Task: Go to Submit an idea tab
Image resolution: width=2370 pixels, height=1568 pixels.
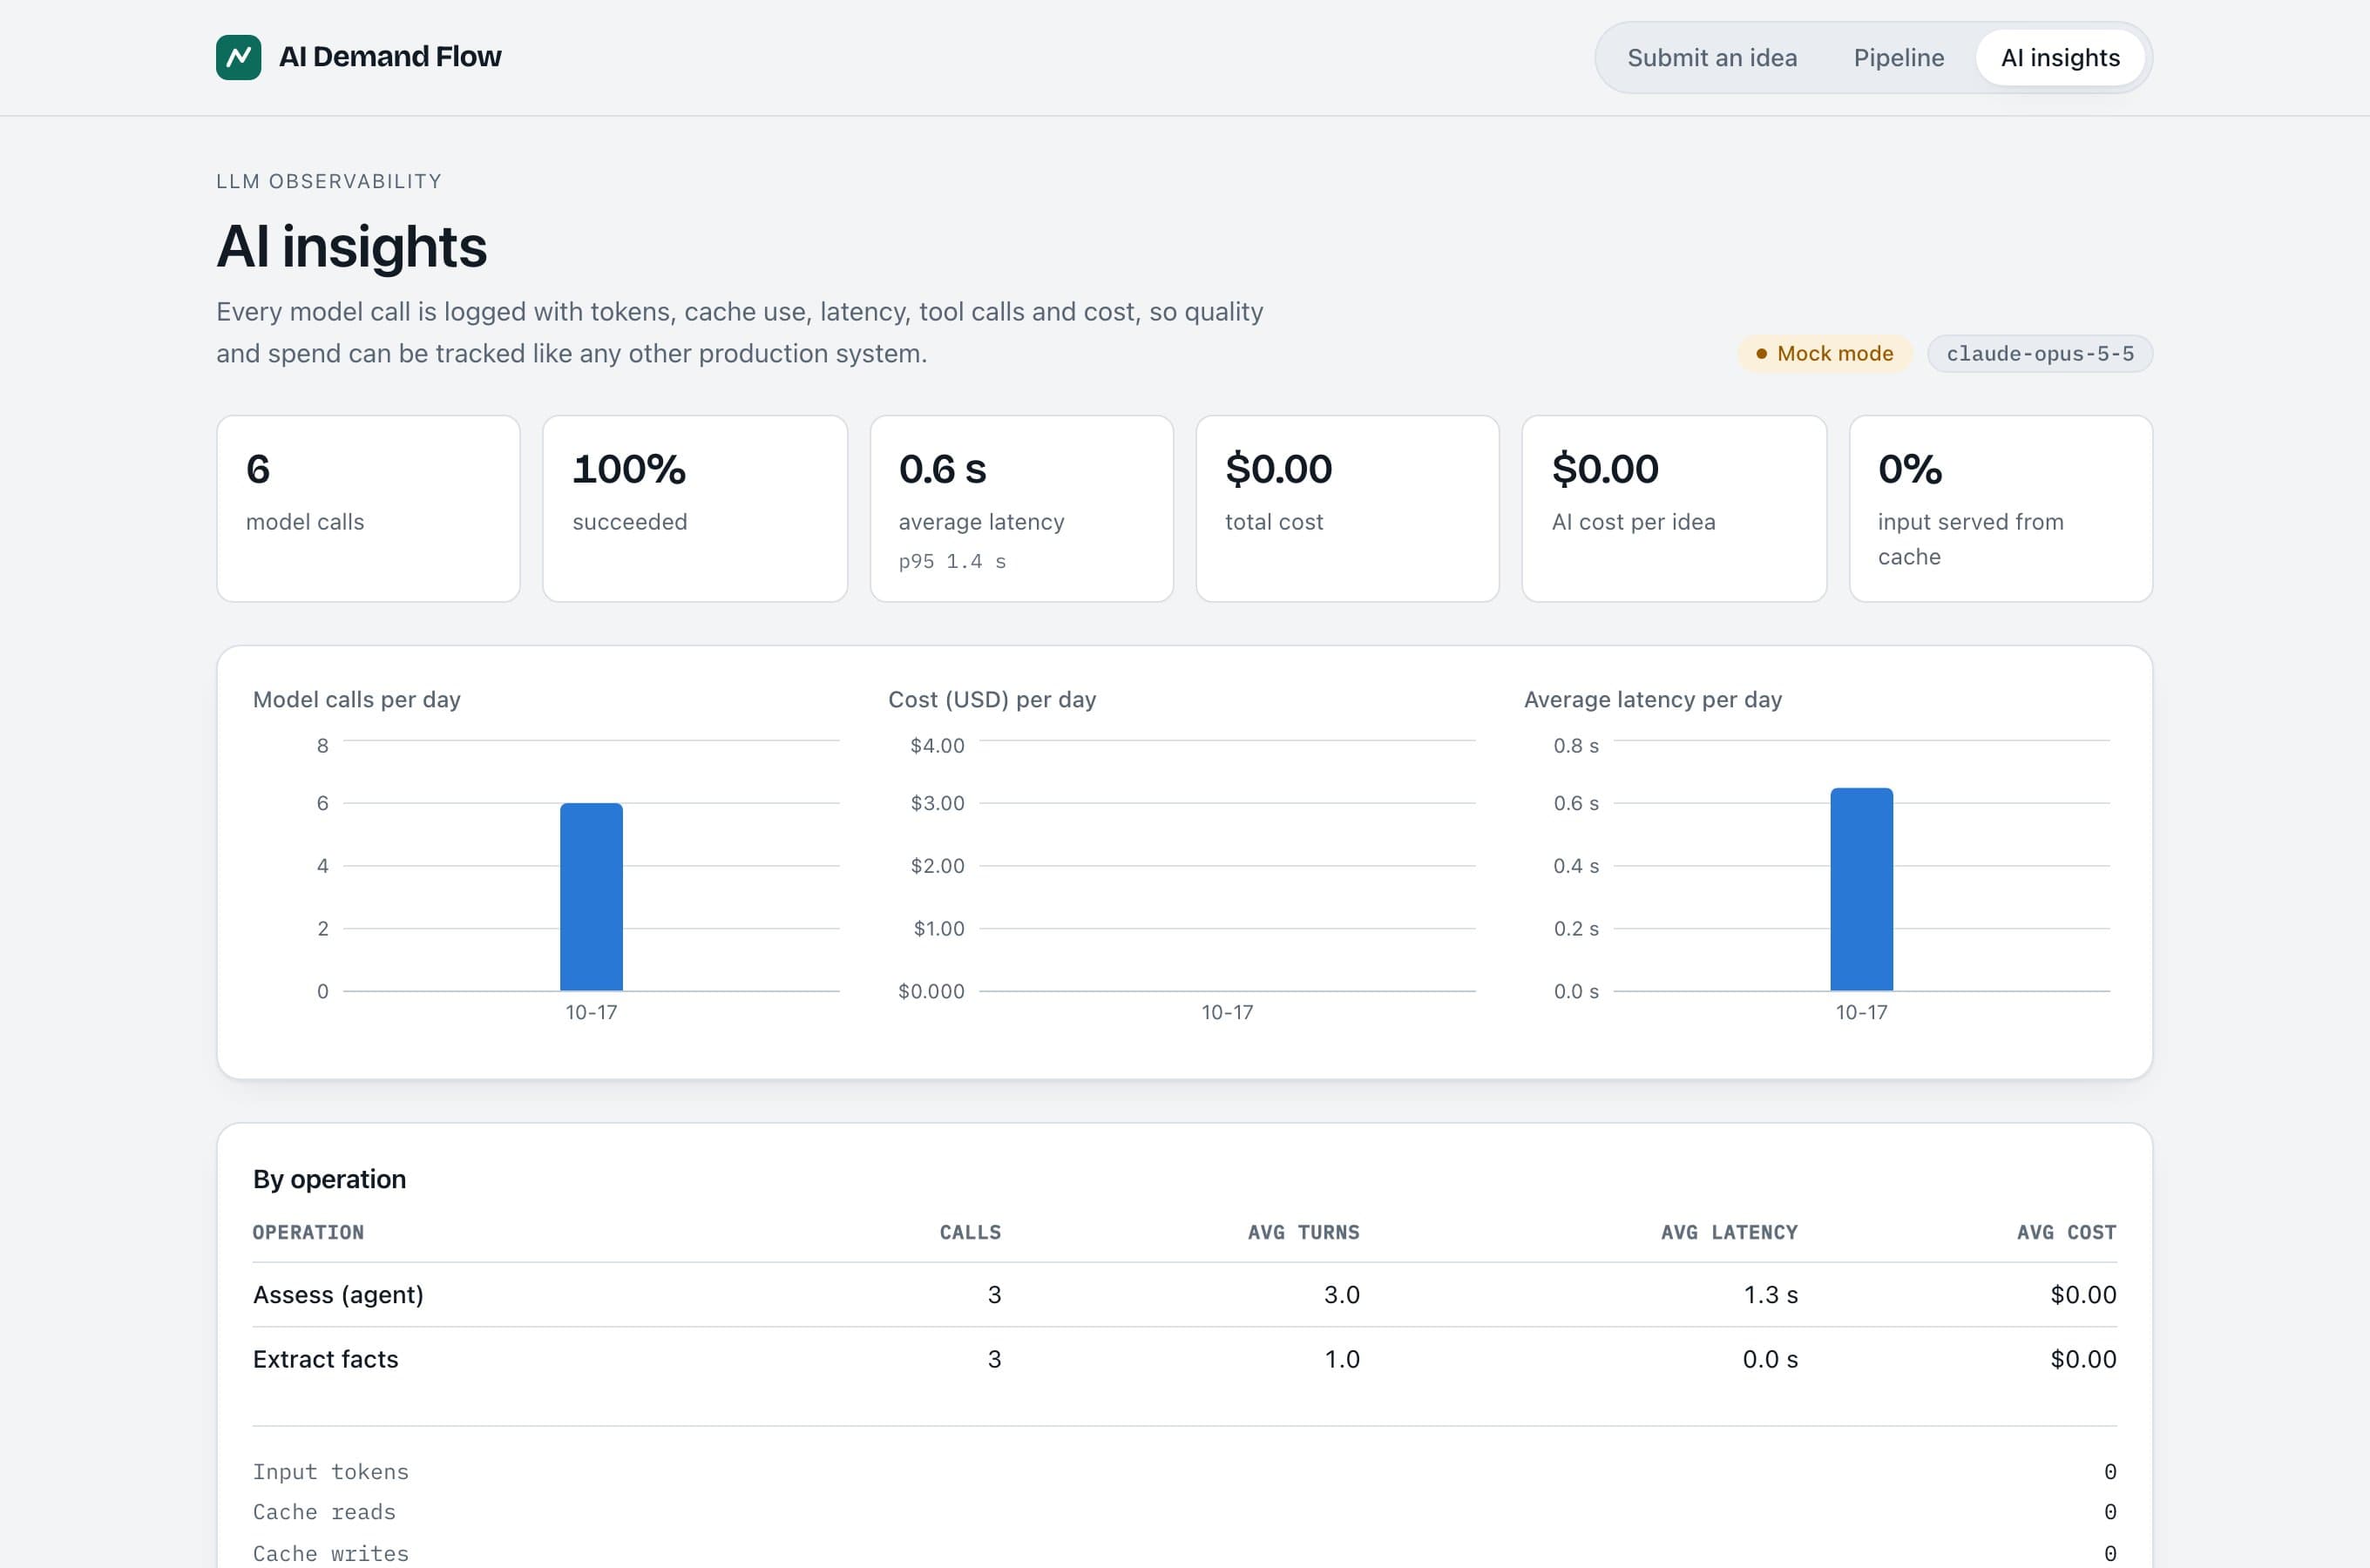Action: click(x=1712, y=58)
